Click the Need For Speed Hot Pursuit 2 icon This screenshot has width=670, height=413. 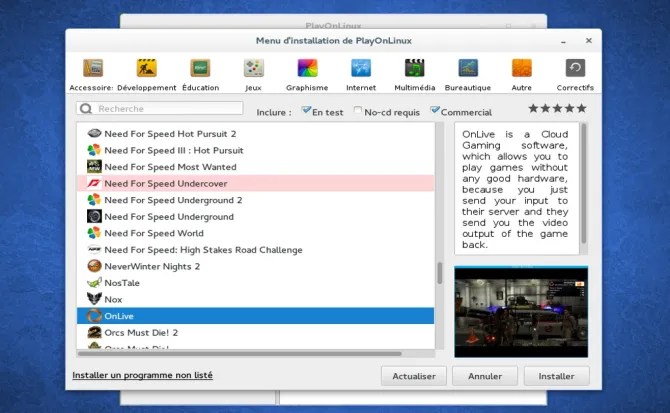(94, 134)
